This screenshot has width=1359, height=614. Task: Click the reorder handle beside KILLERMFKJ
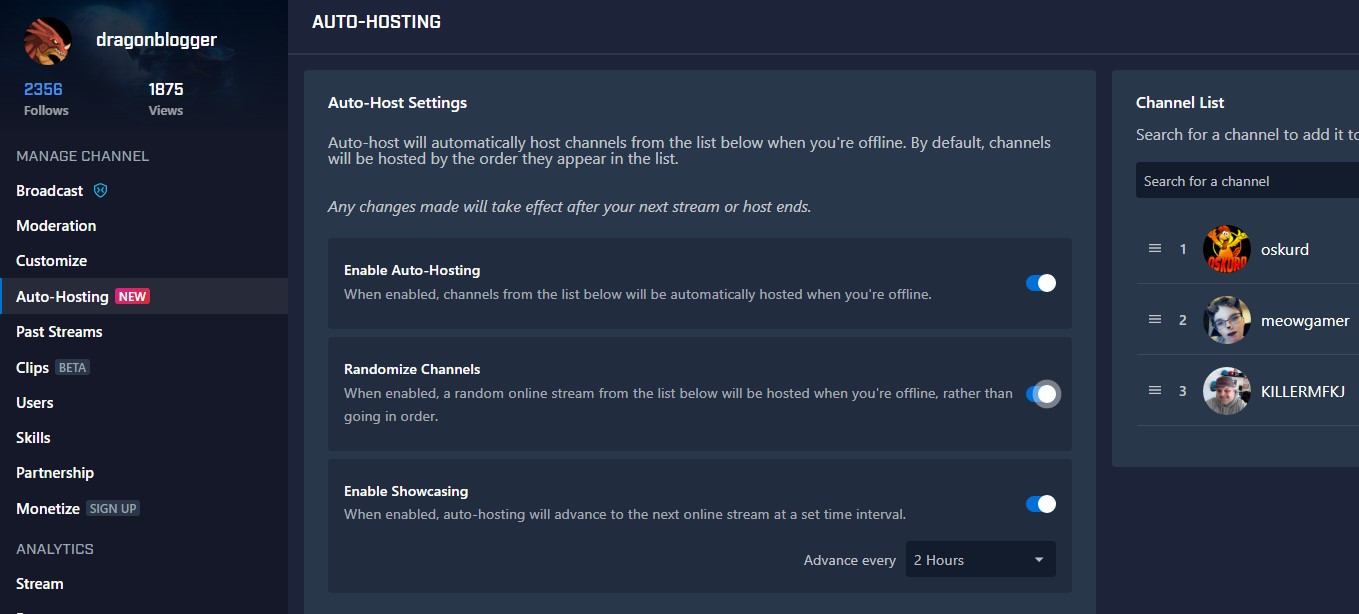[1155, 391]
